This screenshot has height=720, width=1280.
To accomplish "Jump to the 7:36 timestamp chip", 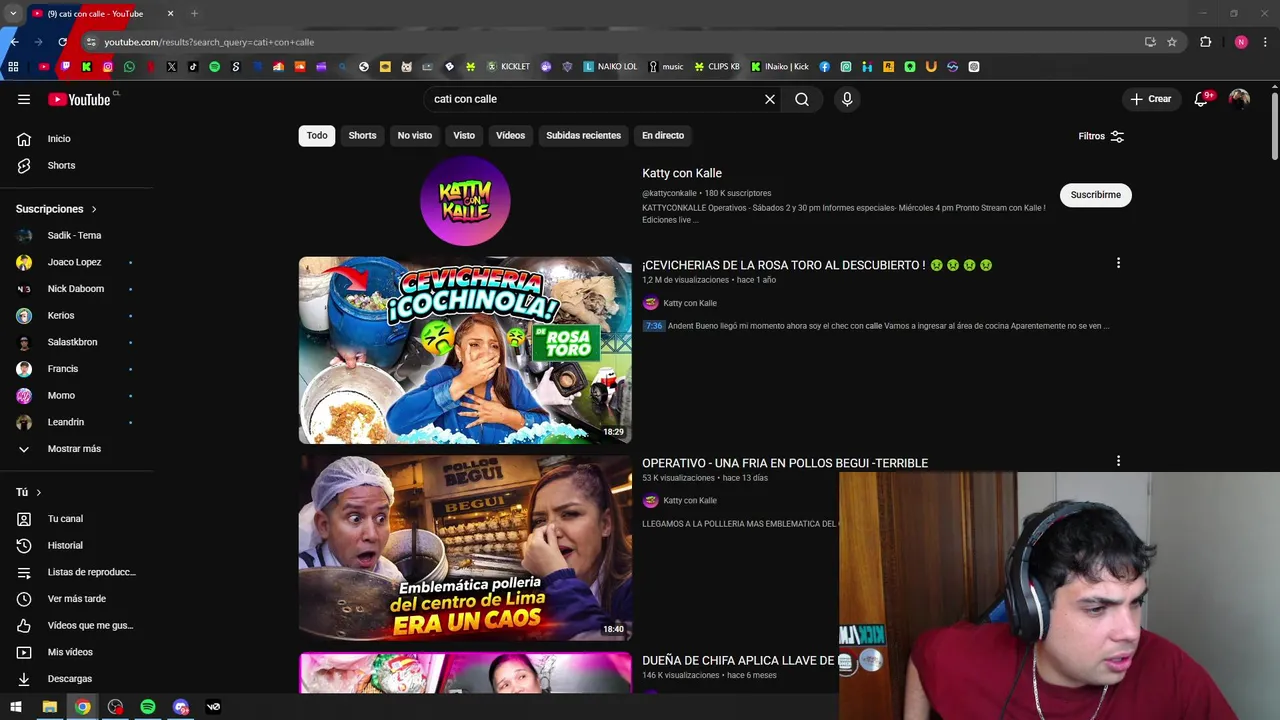I will click(654, 326).
